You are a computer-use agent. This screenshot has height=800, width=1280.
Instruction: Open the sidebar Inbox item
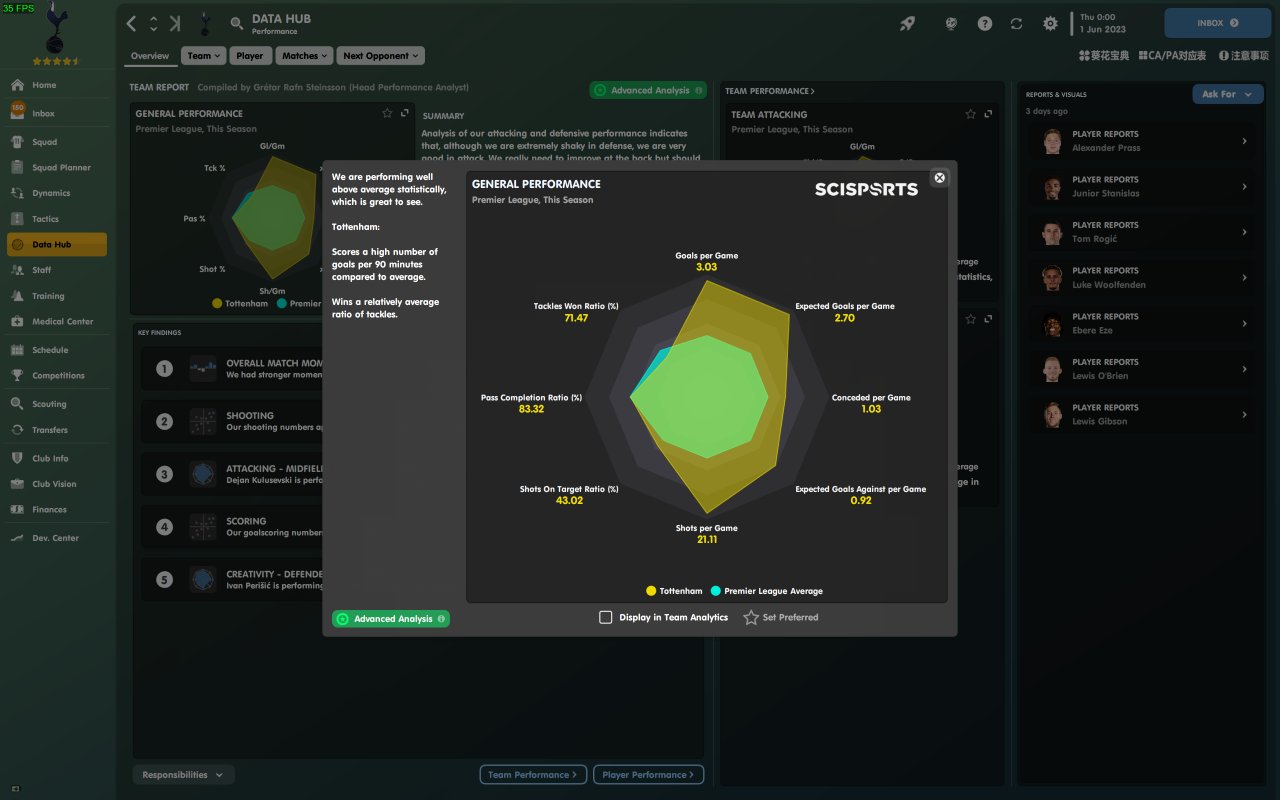pos(57,113)
